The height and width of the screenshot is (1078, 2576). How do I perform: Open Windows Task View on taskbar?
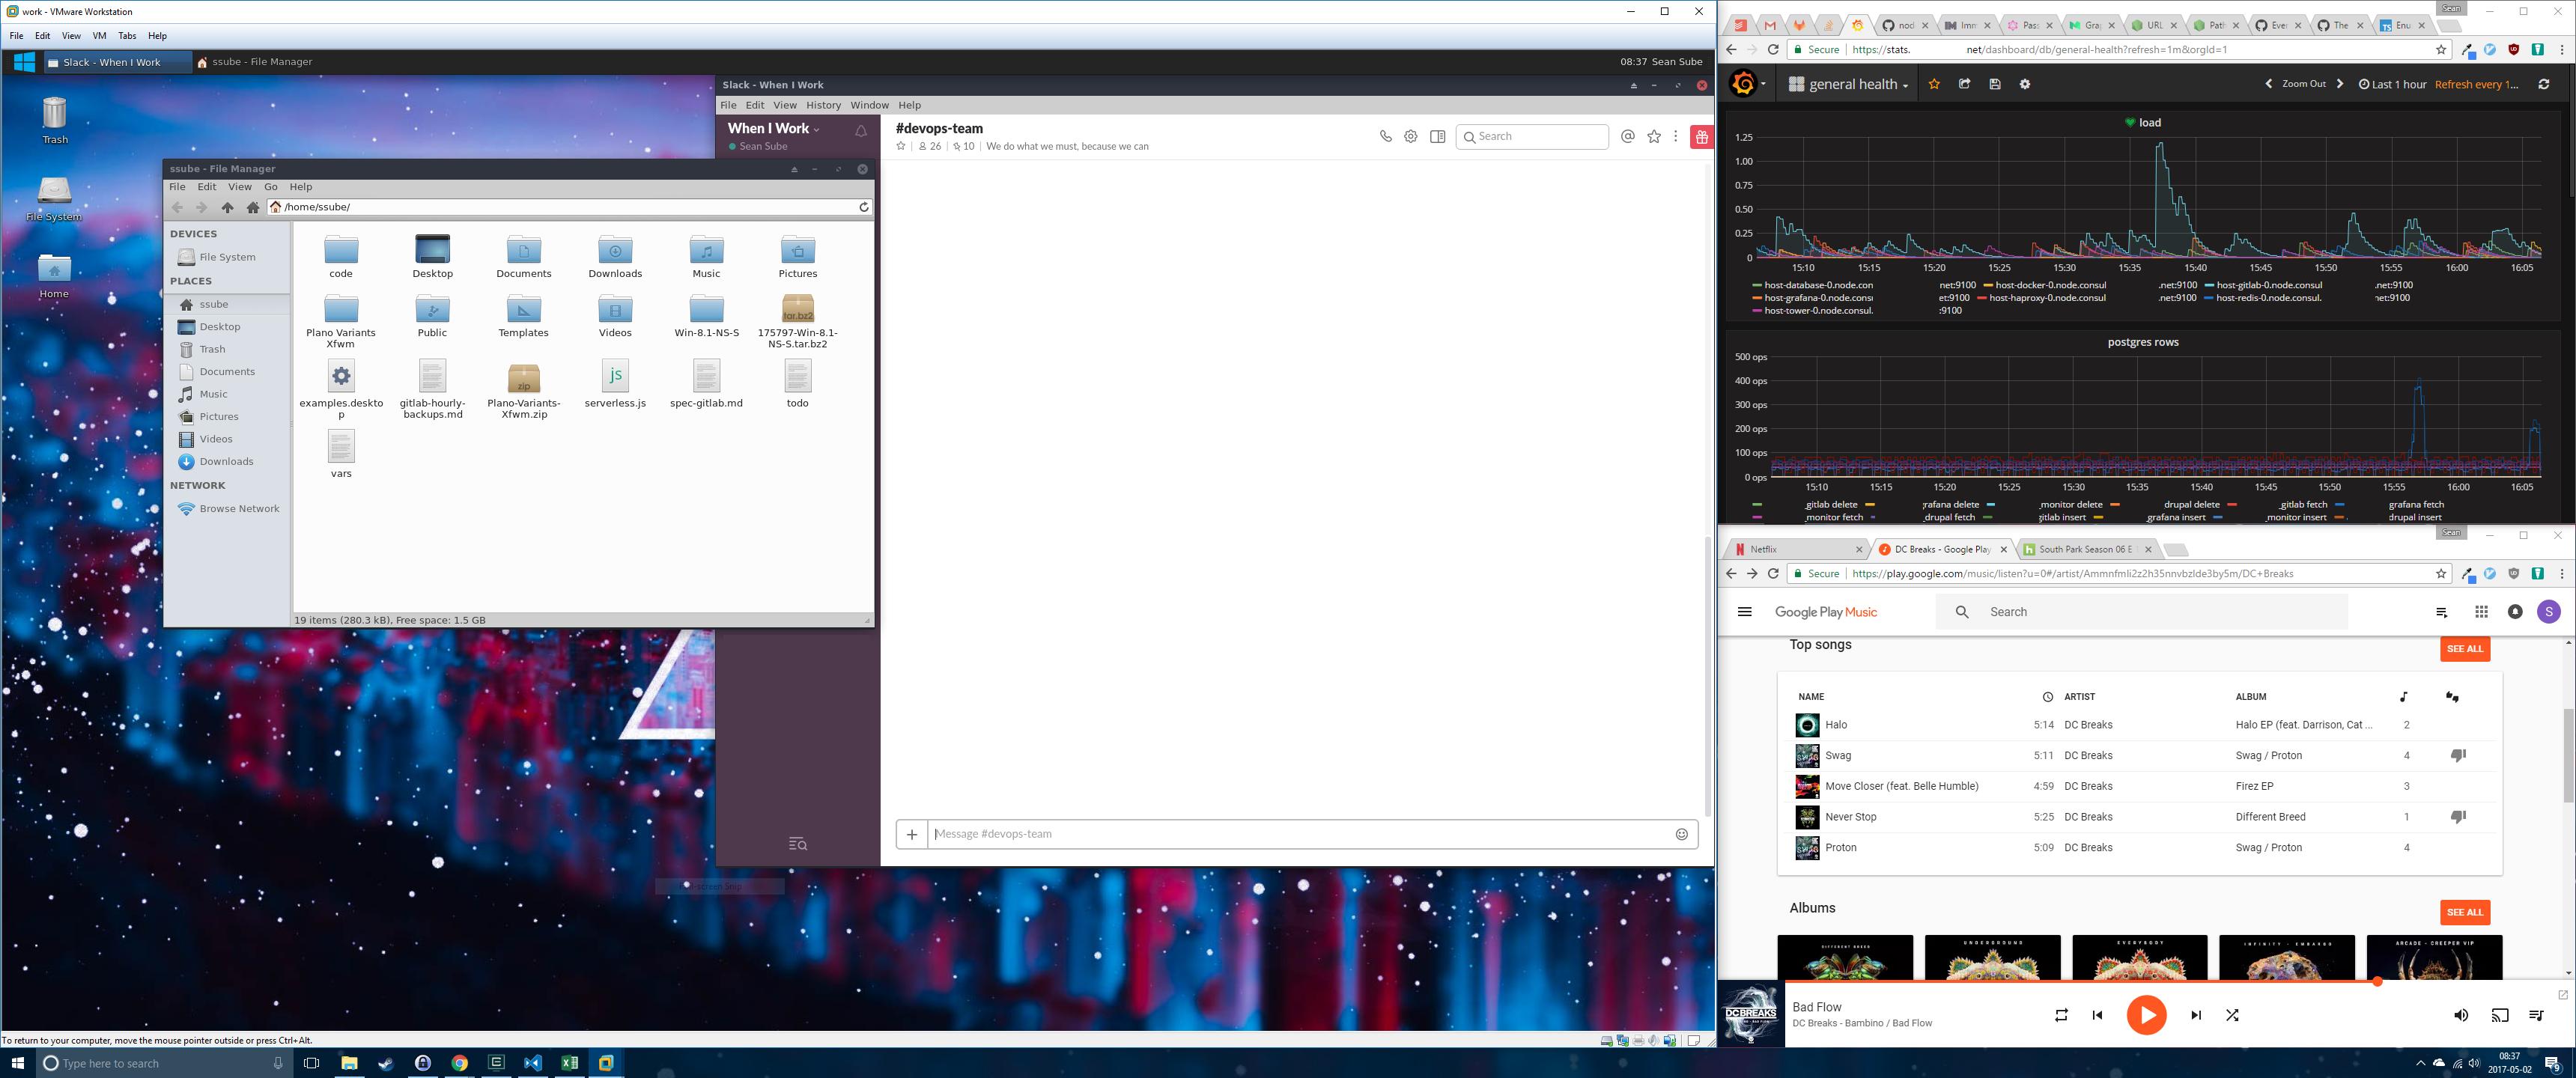coord(311,1063)
